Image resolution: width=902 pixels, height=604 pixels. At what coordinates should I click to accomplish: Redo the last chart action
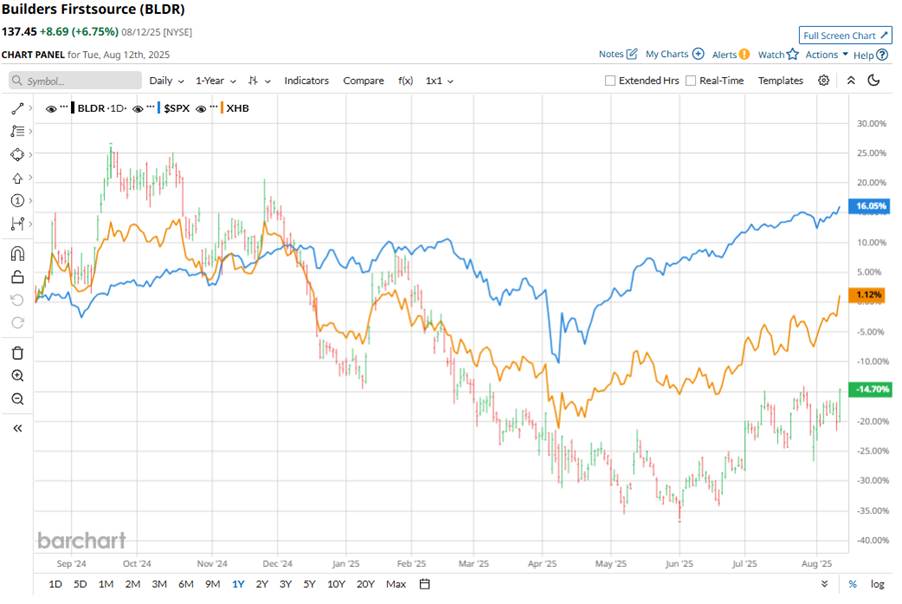pyautogui.click(x=17, y=323)
